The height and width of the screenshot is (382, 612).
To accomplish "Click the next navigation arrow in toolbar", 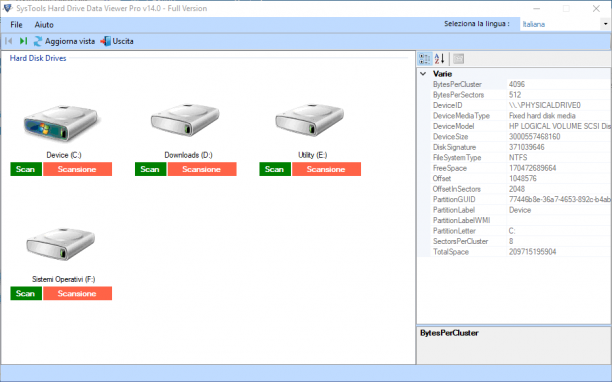I will point(23,41).
